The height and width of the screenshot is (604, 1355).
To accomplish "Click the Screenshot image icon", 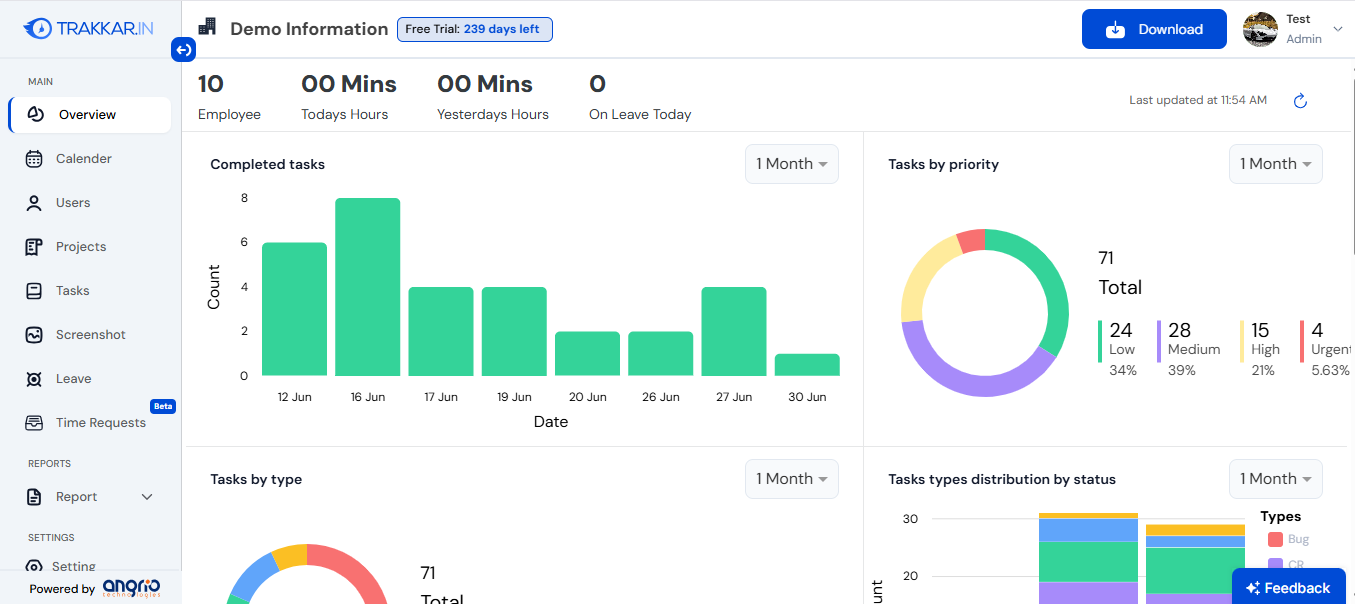I will 34,334.
